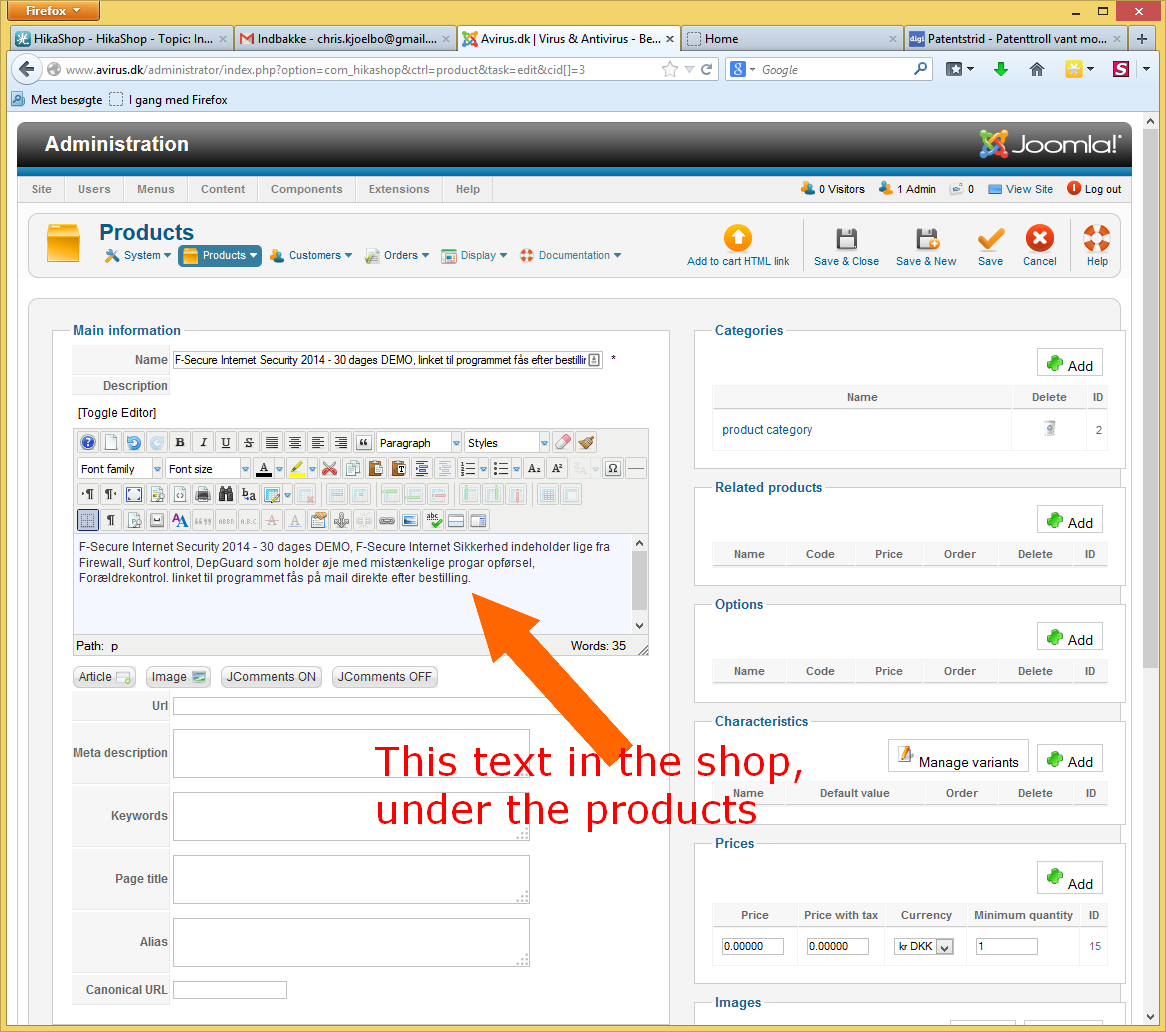Expand the Orders dropdown menu
Image resolution: width=1166 pixels, height=1032 pixels.
397,256
